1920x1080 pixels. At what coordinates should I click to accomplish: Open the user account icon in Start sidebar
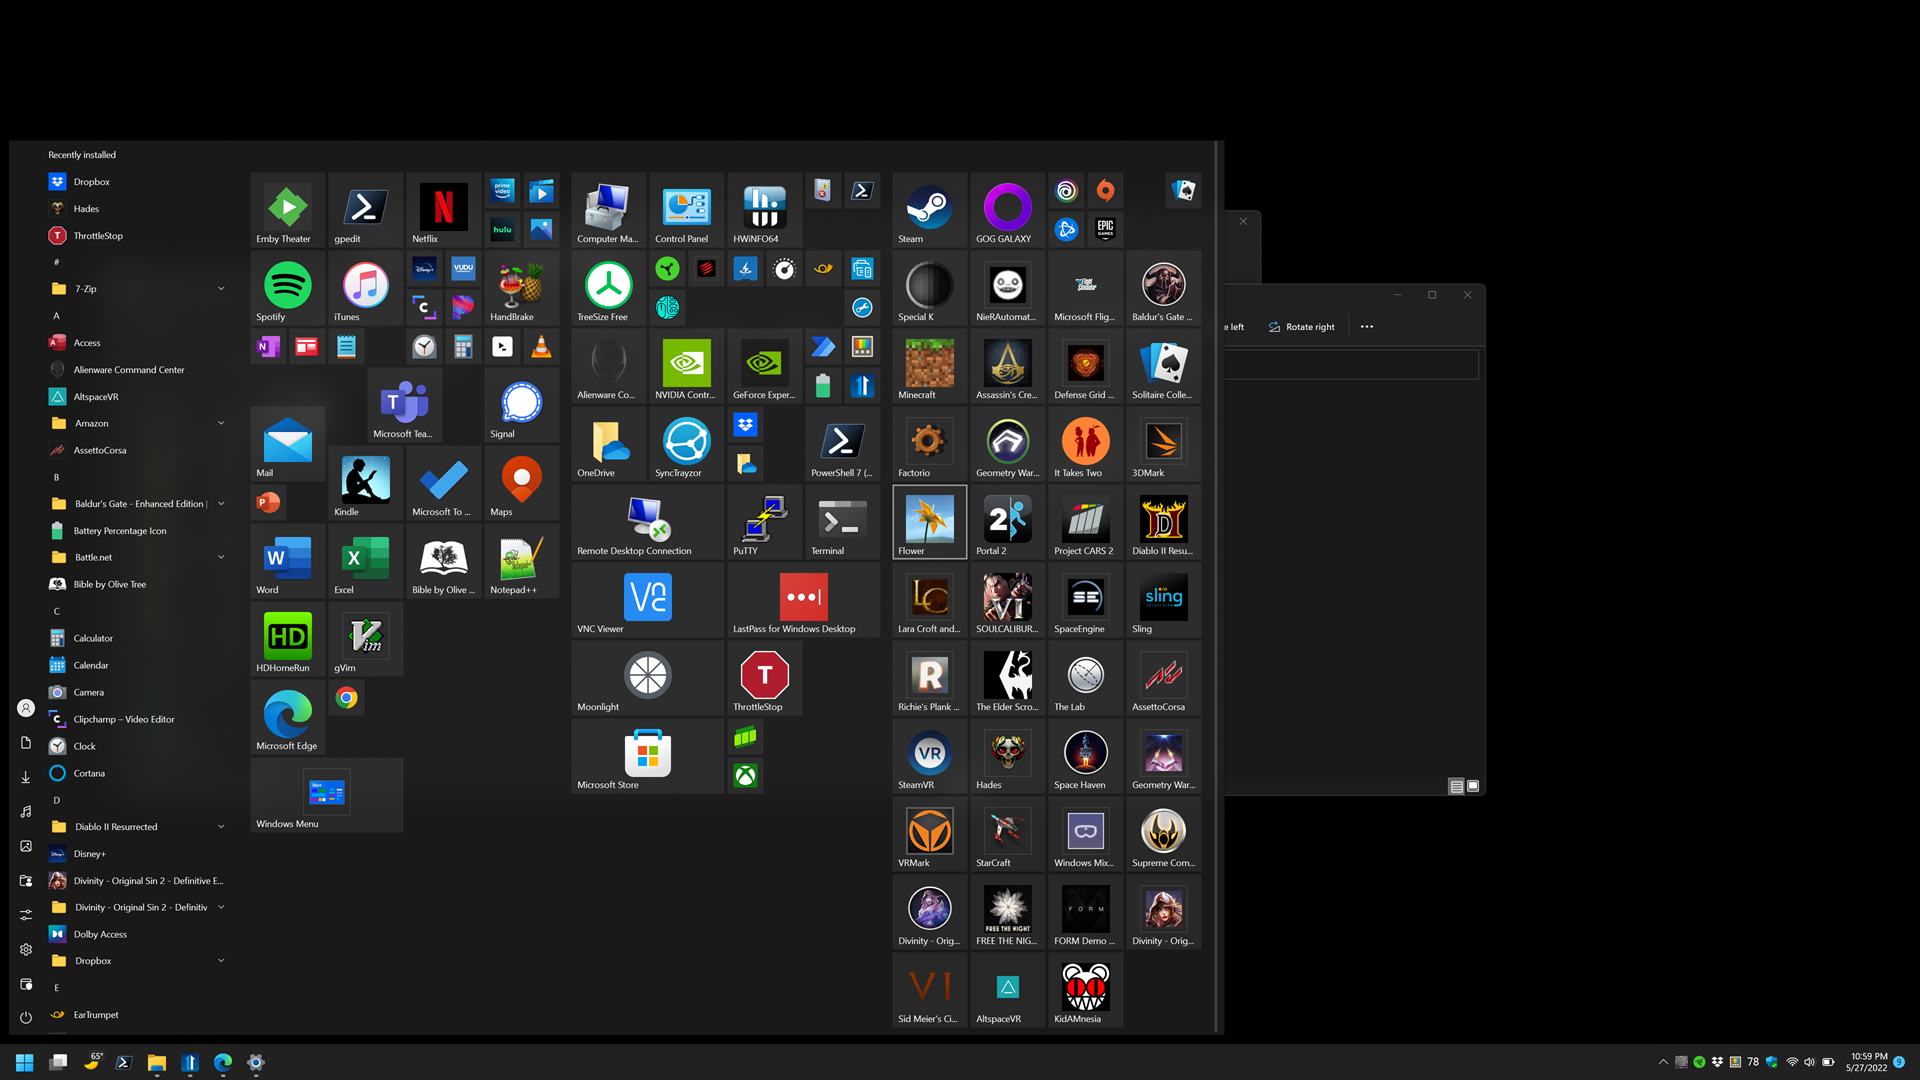click(x=26, y=708)
